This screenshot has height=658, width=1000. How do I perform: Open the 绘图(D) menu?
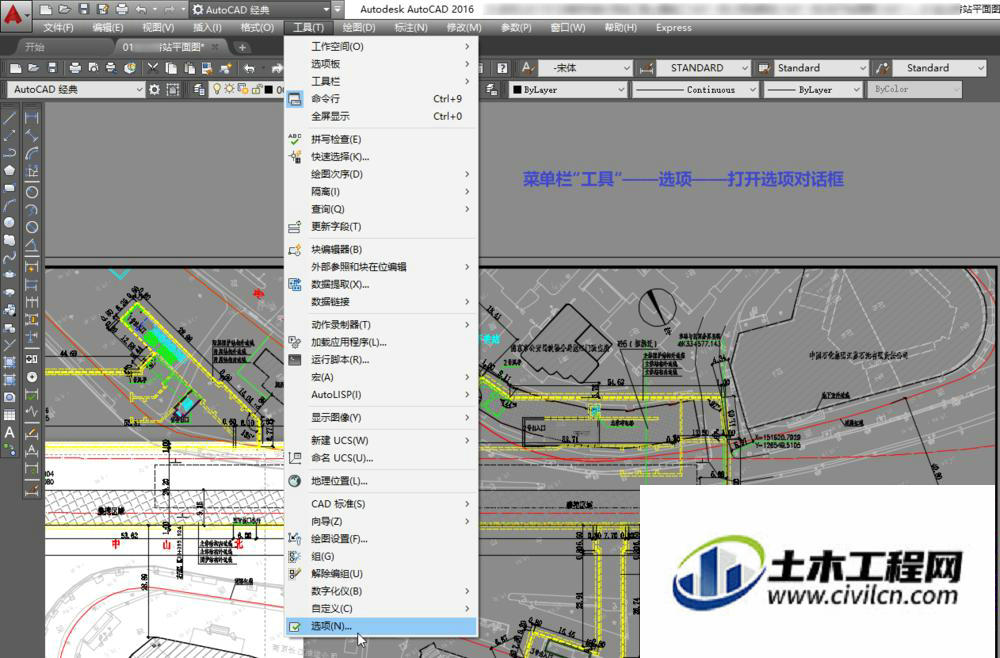(358, 27)
